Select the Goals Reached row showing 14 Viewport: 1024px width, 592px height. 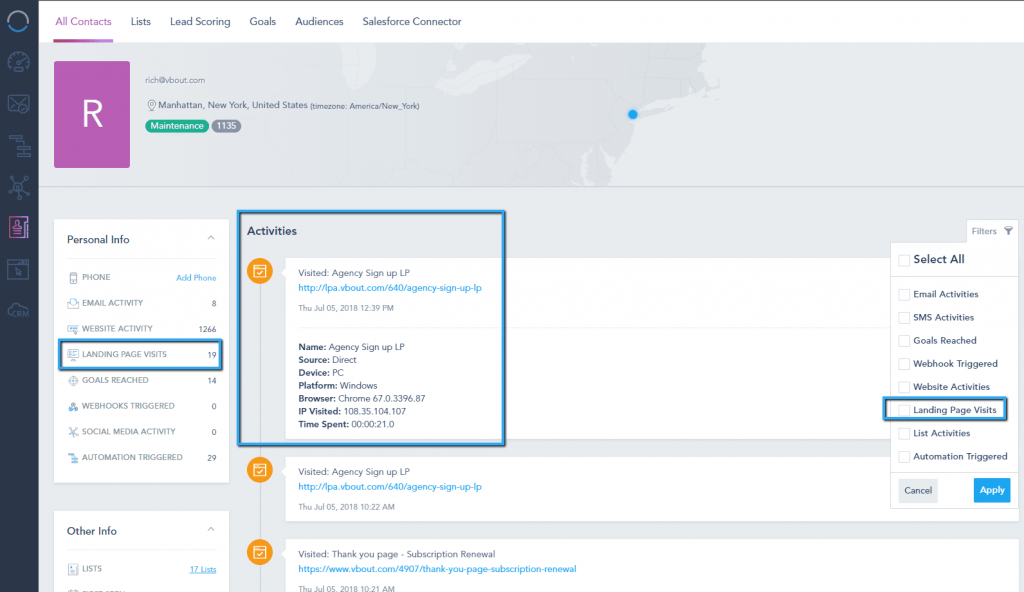(141, 380)
